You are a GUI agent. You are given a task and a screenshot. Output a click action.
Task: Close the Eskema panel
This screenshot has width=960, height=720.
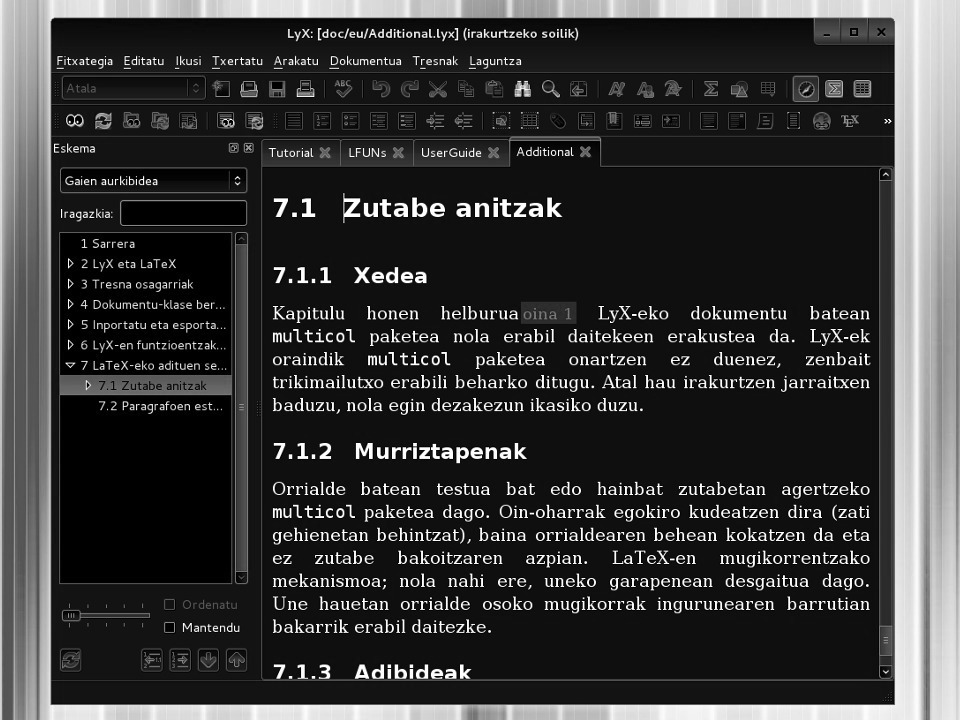point(249,148)
